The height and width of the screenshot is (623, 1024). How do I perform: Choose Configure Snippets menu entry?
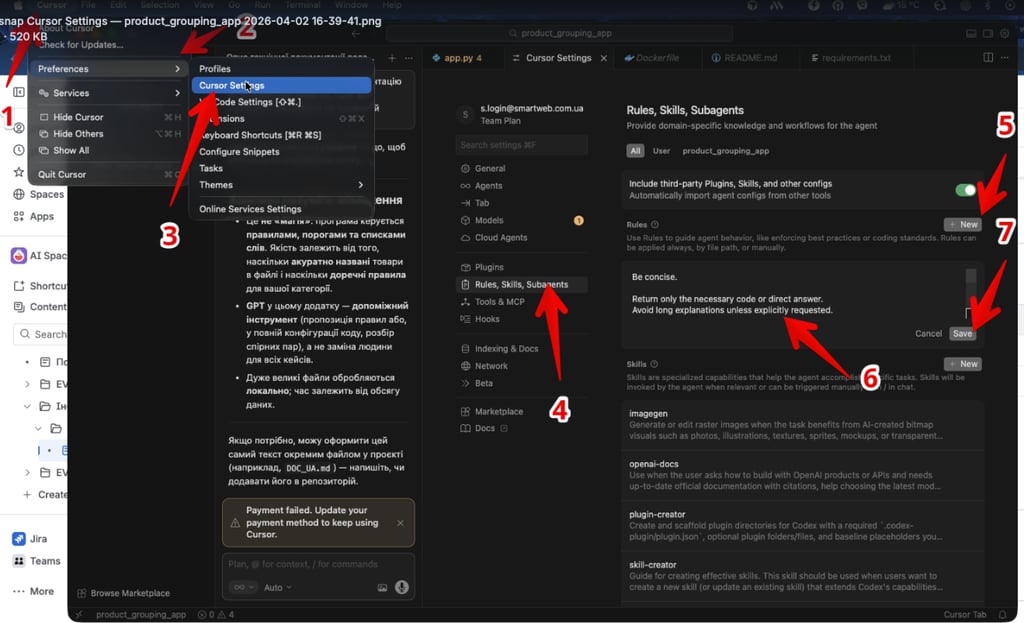point(281,152)
